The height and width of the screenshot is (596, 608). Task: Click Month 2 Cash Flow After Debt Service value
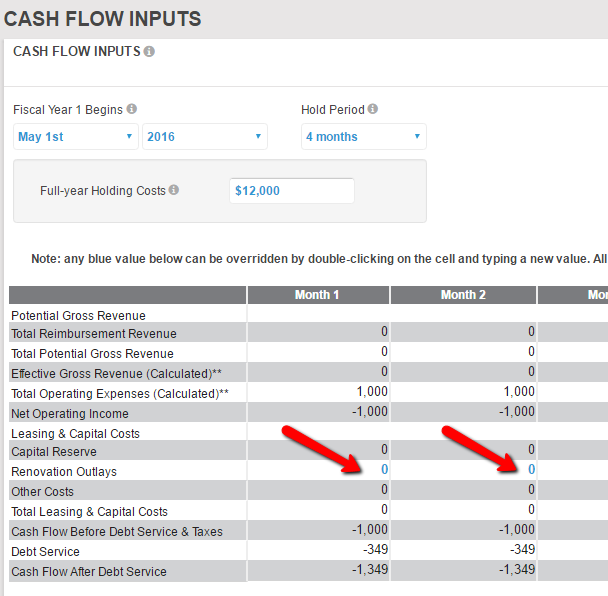[x=517, y=571]
